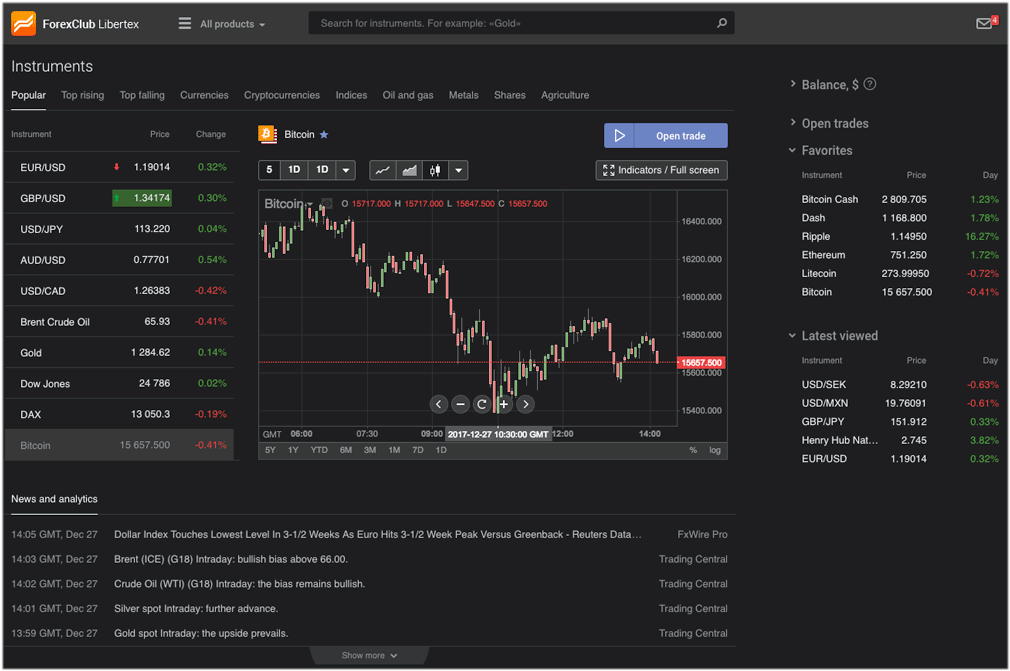
Task: Switch to the Cryptocurrencies tab
Action: pos(282,95)
